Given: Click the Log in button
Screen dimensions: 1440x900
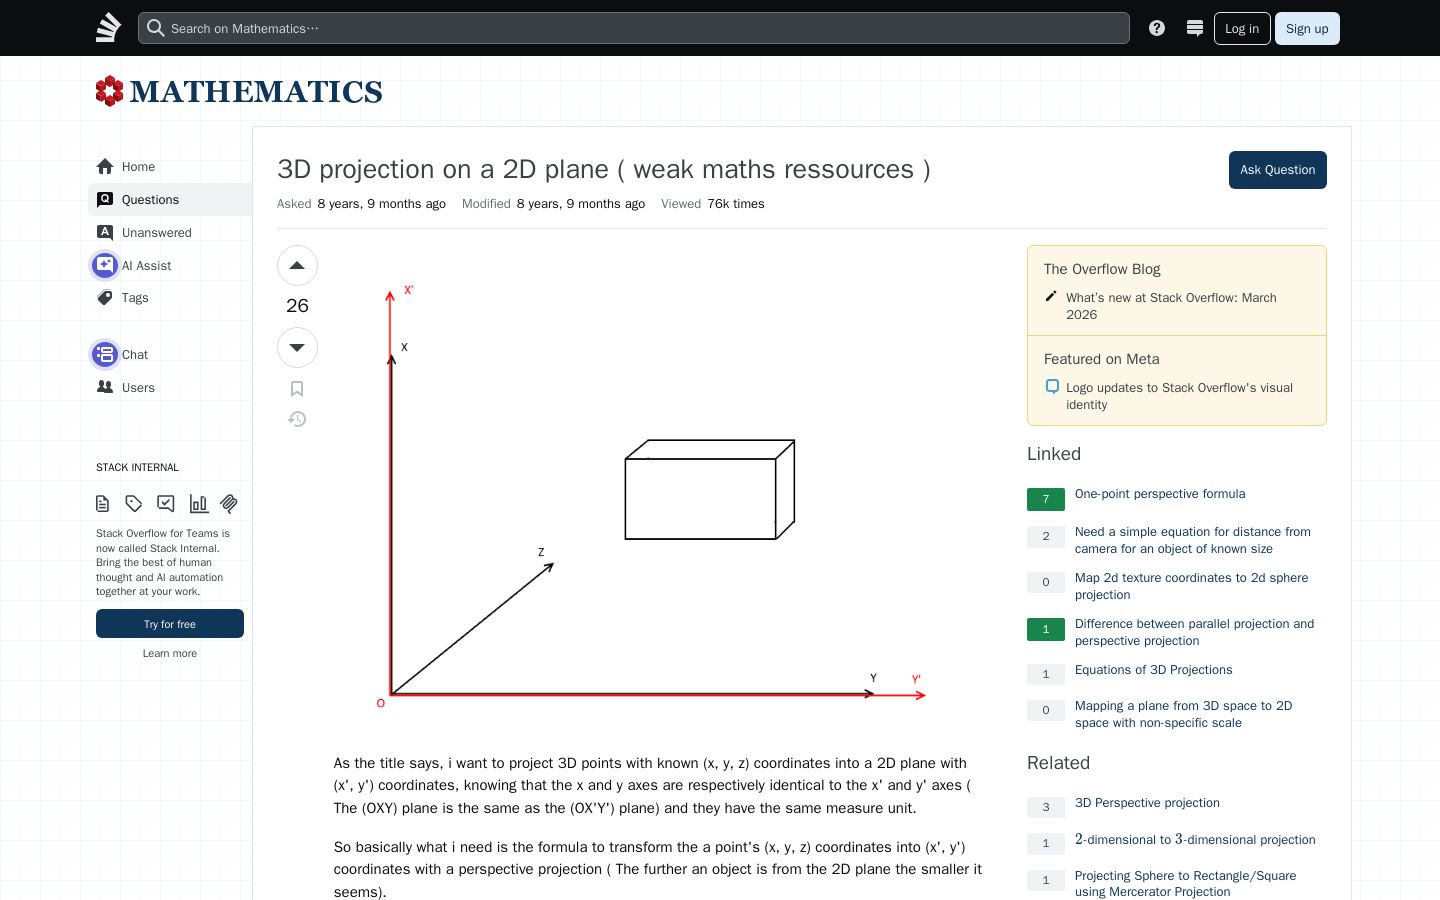Looking at the screenshot, I should coord(1242,28).
